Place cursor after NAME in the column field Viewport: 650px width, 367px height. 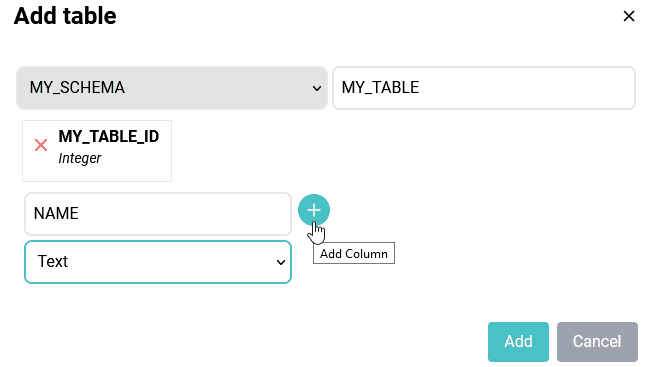pyautogui.click(x=80, y=214)
